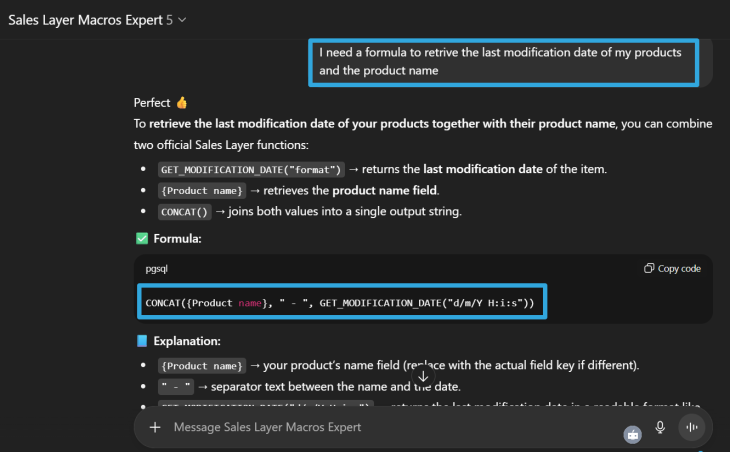730x452 pixels.
Task: Click the " - " separator code tag
Action: point(174,387)
